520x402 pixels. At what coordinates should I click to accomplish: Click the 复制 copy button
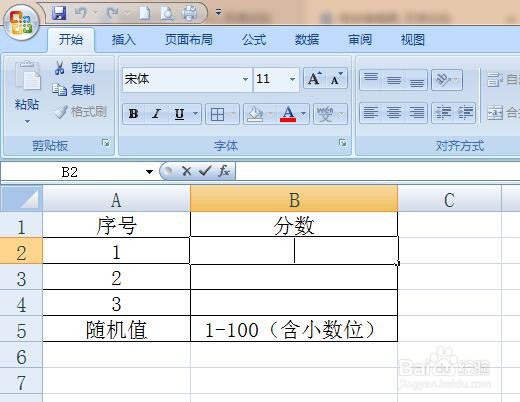pos(74,90)
